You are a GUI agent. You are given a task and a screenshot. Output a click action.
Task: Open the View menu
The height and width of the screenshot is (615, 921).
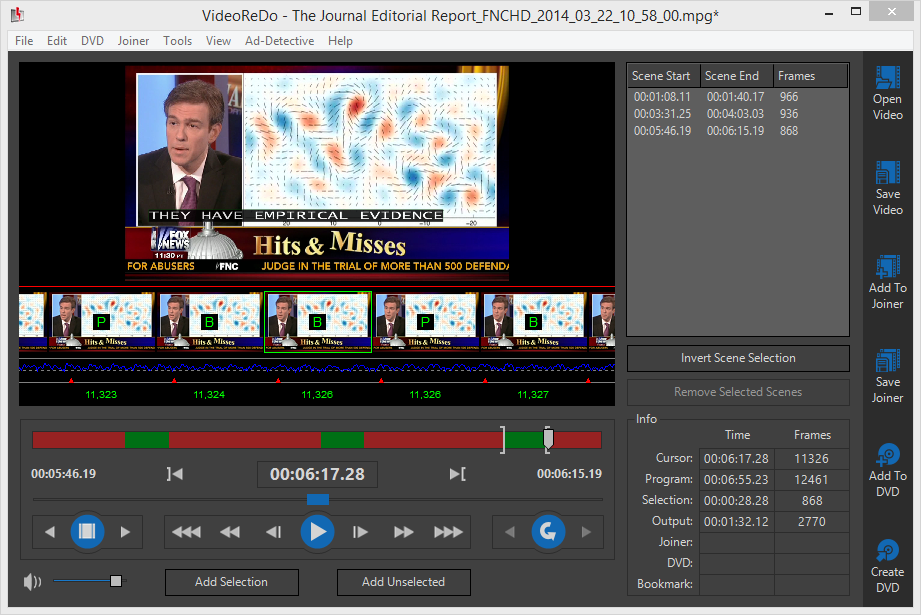click(x=218, y=41)
